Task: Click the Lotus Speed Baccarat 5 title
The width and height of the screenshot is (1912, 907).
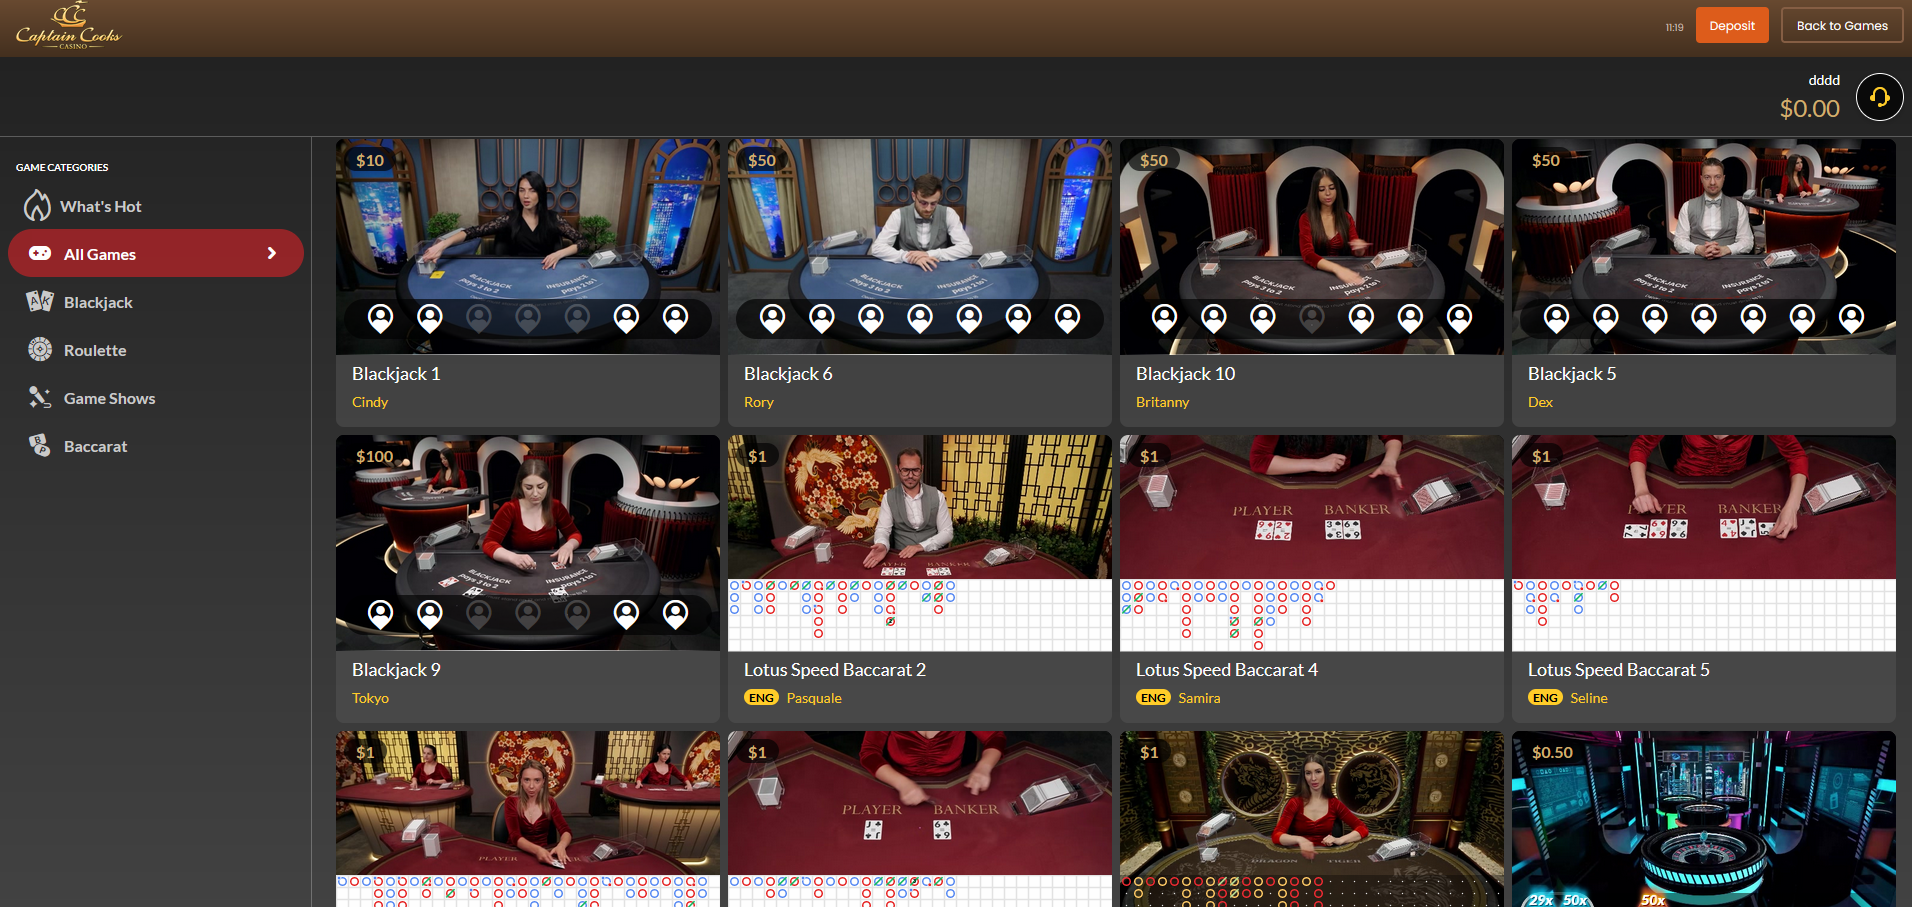Action: coord(1619,670)
